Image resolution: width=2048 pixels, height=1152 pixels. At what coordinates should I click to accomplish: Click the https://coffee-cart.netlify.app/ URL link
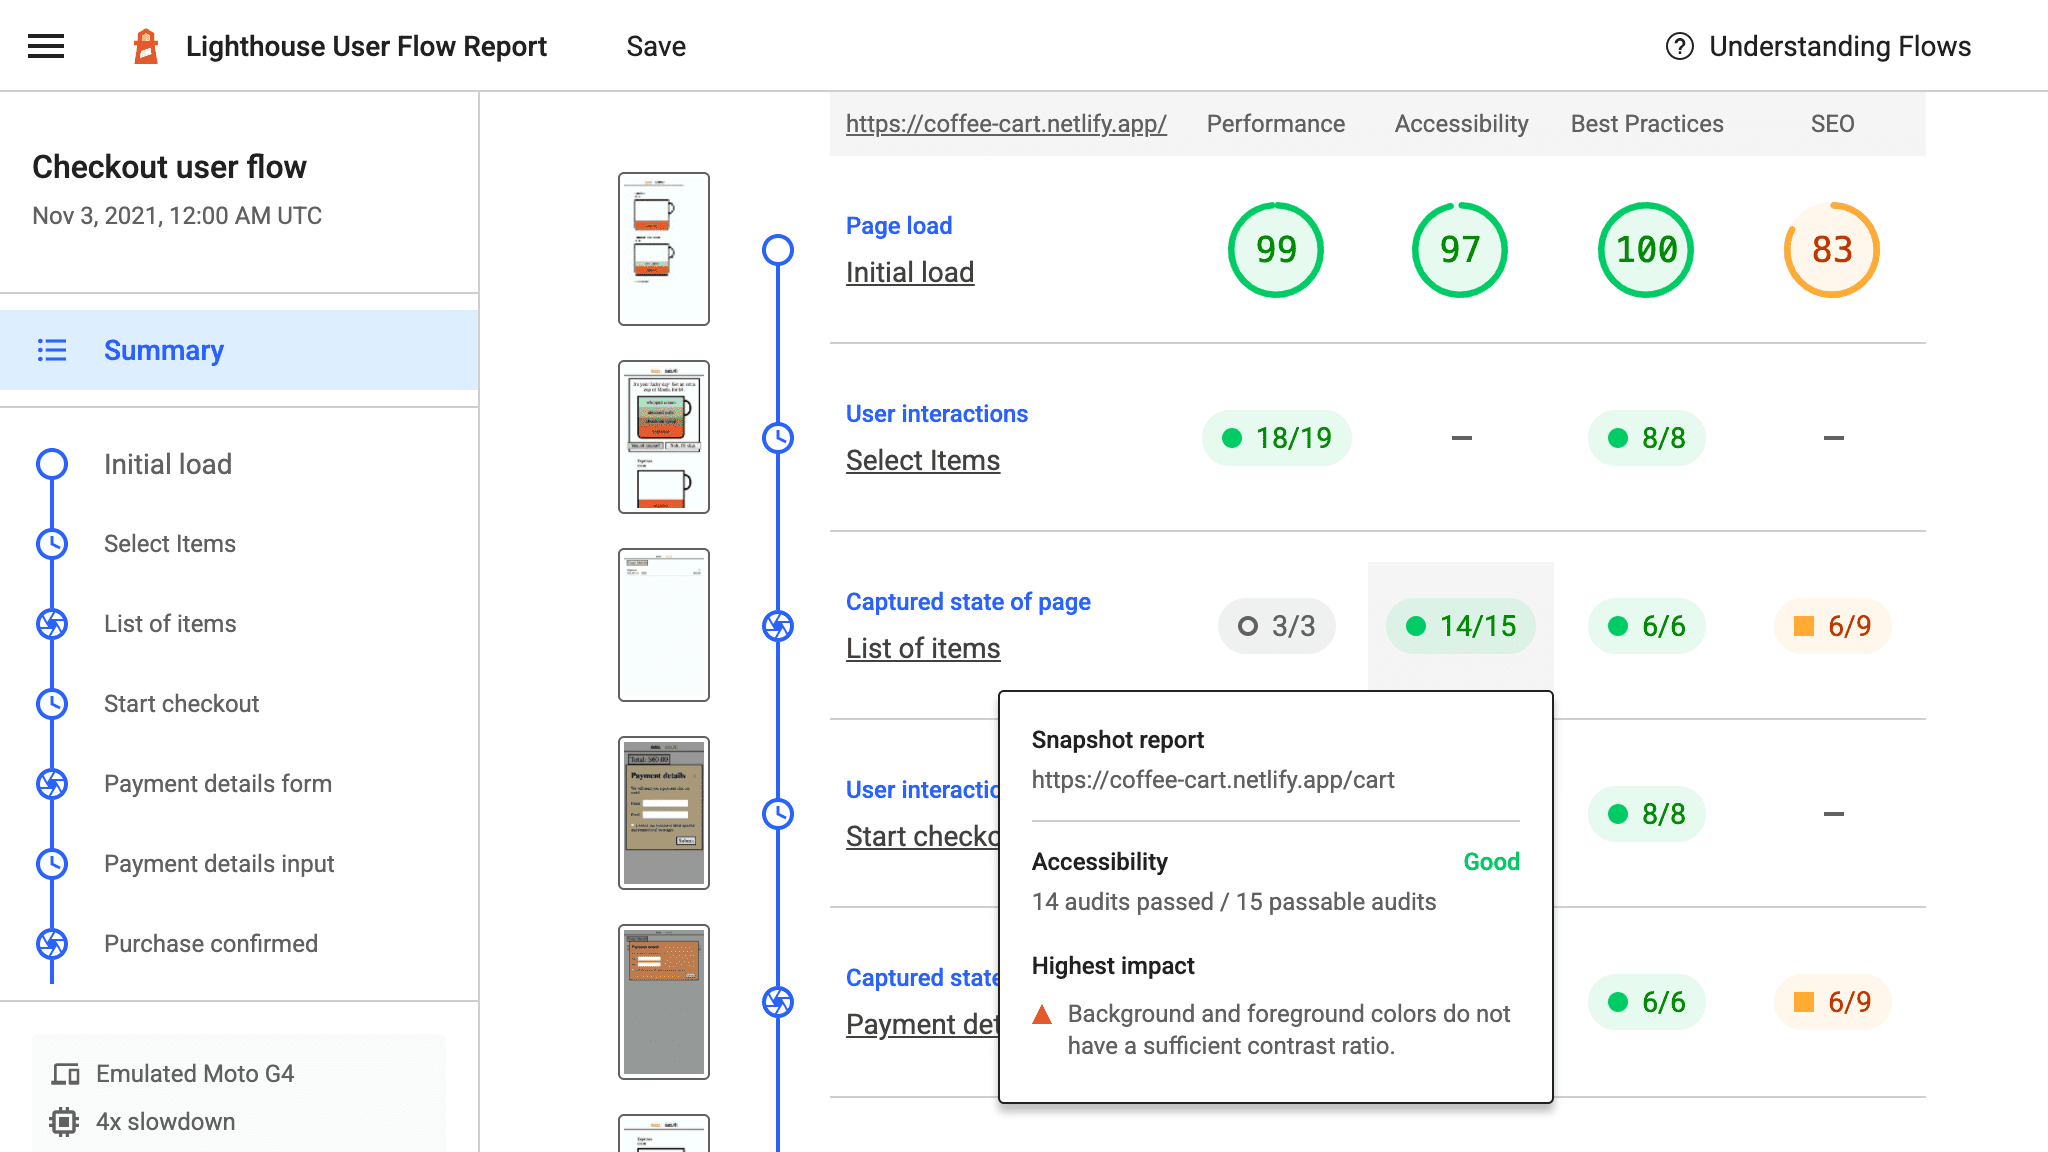[1006, 122]
